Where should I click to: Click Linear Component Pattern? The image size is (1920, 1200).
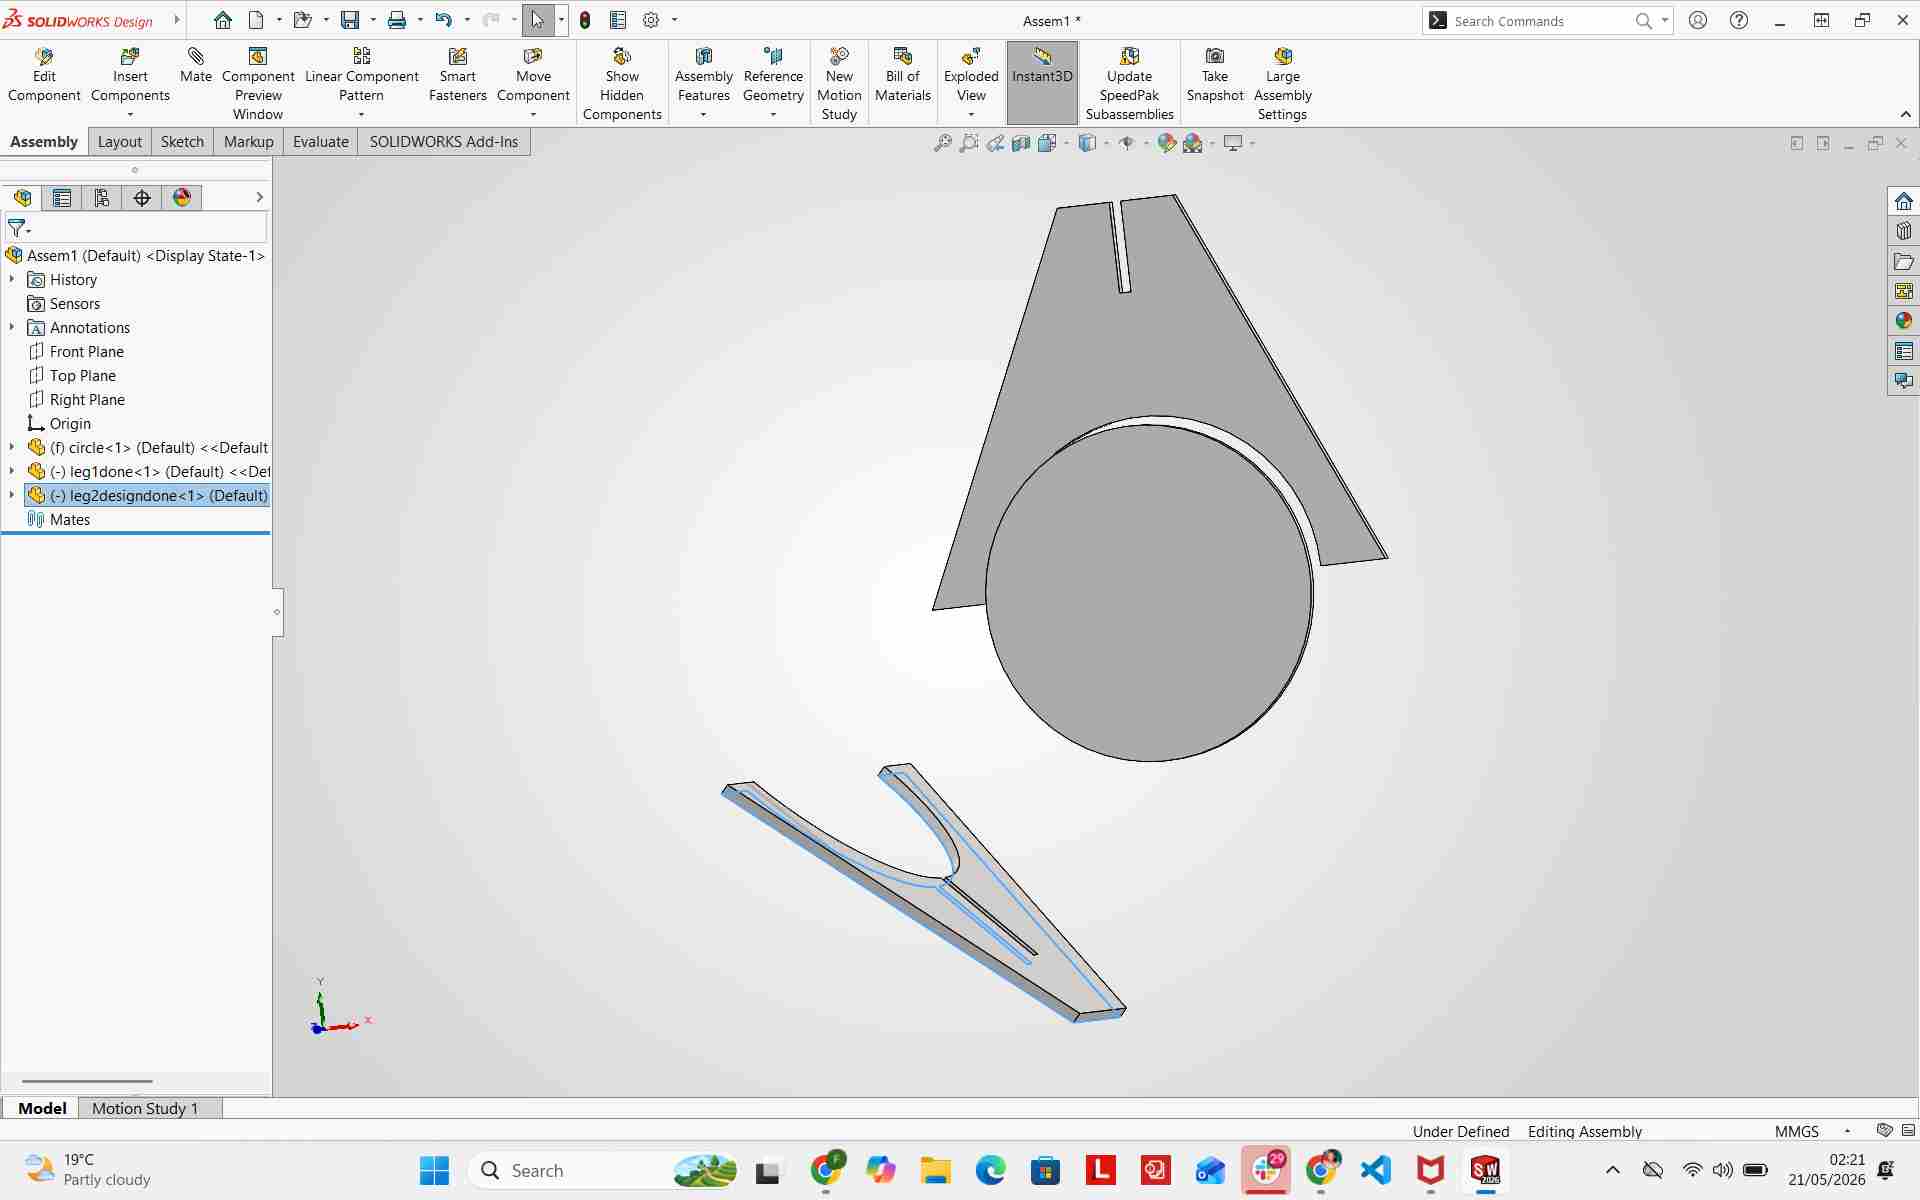(361, 75)
